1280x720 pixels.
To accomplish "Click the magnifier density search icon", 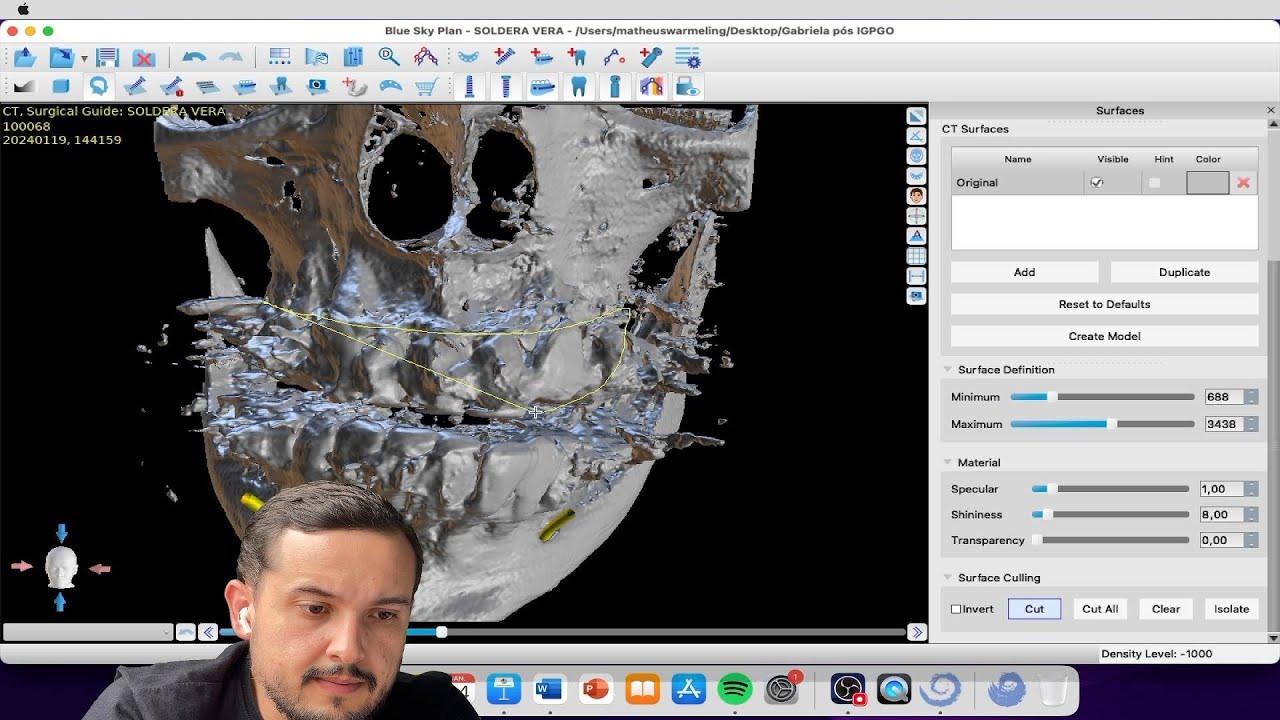I will [389, 57].
